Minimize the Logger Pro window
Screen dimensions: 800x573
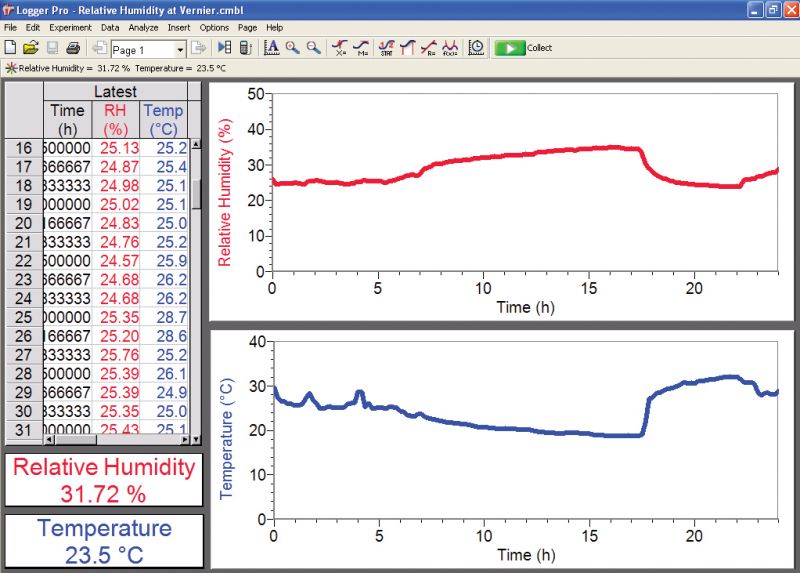pyautogui.click(x=756, y=10)
